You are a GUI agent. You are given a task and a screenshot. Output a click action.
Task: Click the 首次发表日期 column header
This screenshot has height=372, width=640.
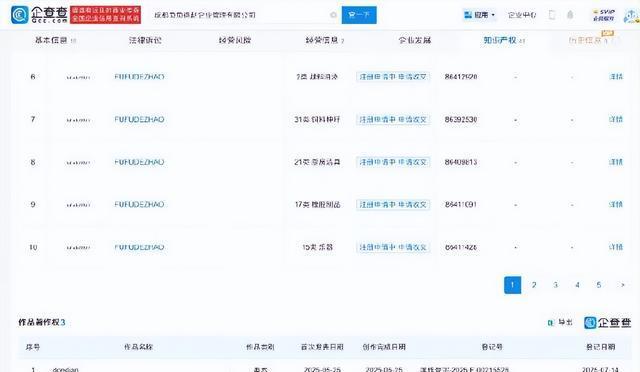(322, 347)
